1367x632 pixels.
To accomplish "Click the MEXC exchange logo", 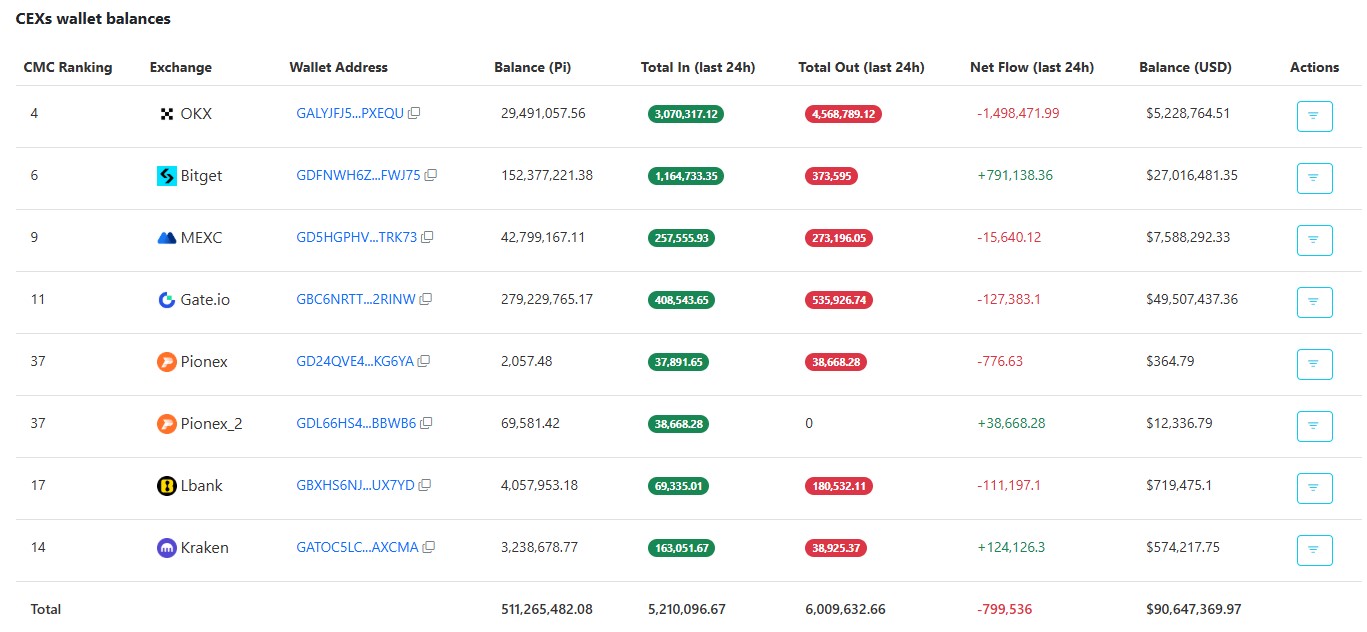I will (x=166, y=237).
